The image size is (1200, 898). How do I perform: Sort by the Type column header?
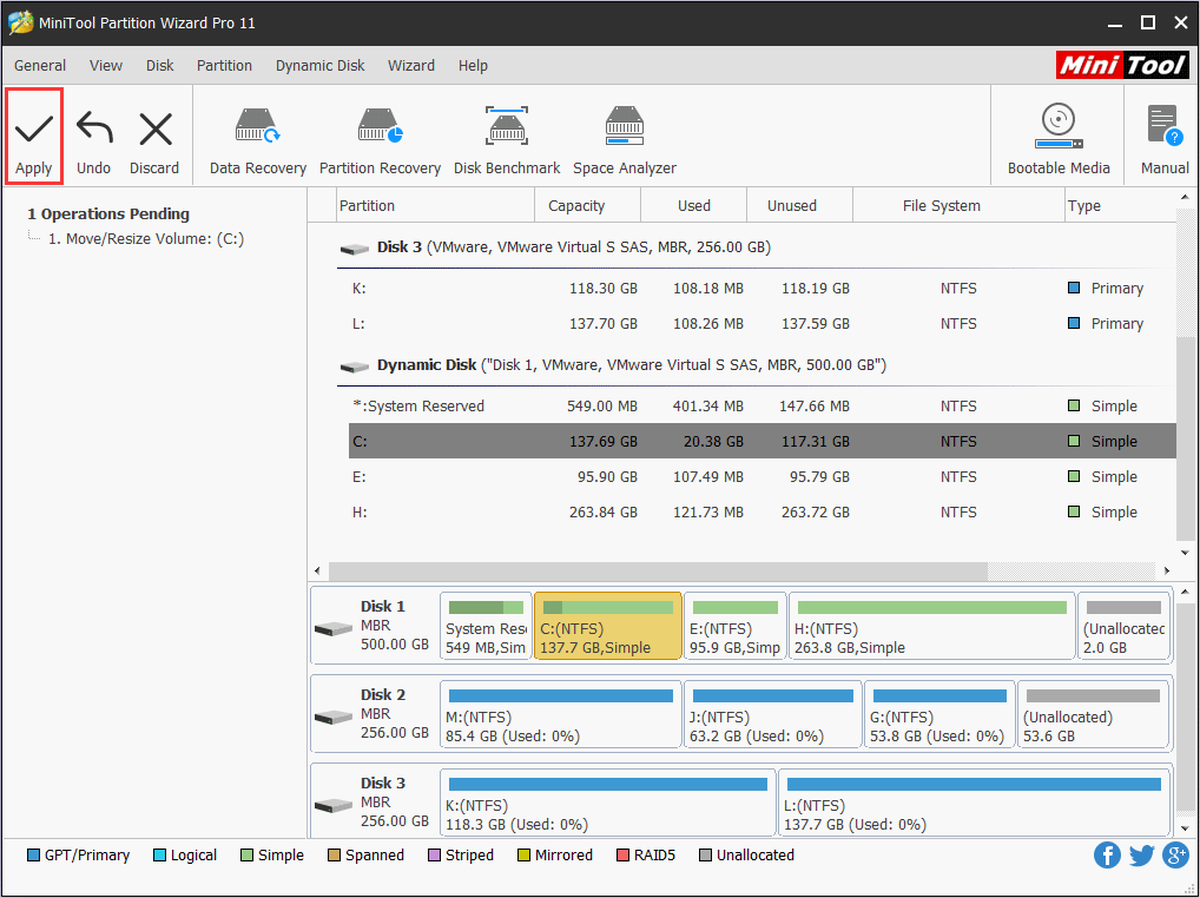coord(1119,206)
